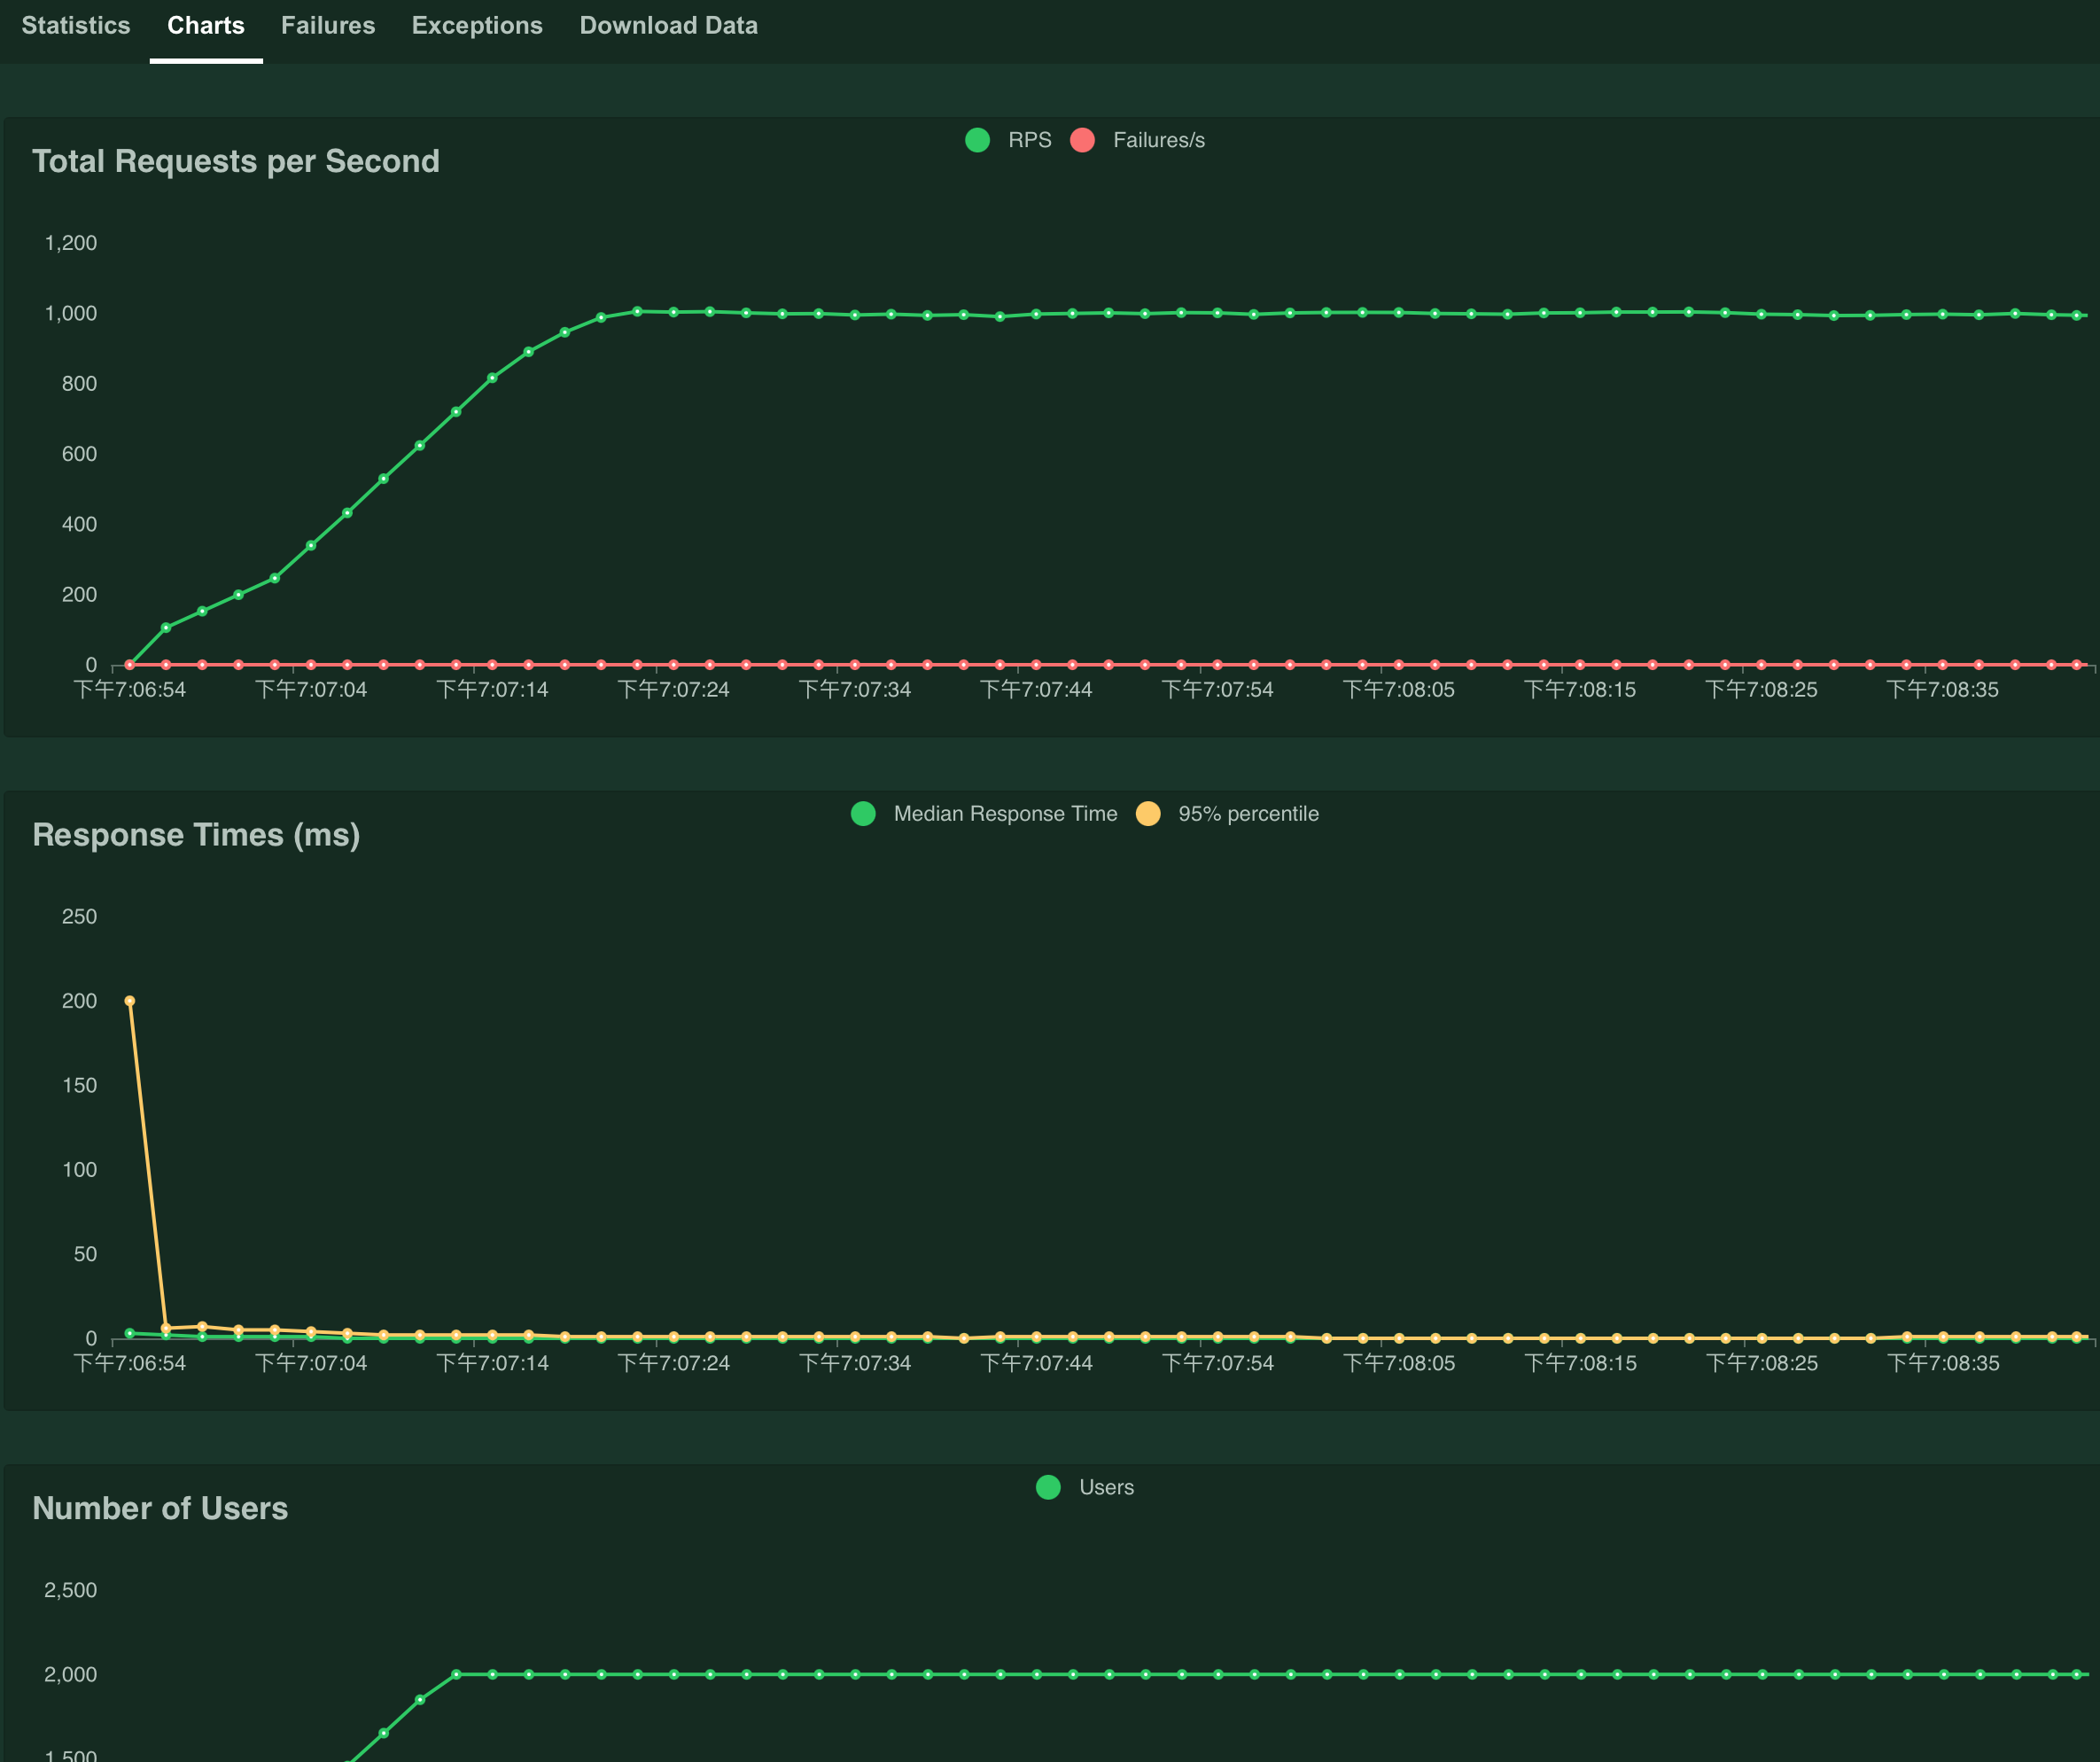Click 下午7:06:54 label under Response Times chart
Viewport: 2100px width, 1762px height.
130,1363
